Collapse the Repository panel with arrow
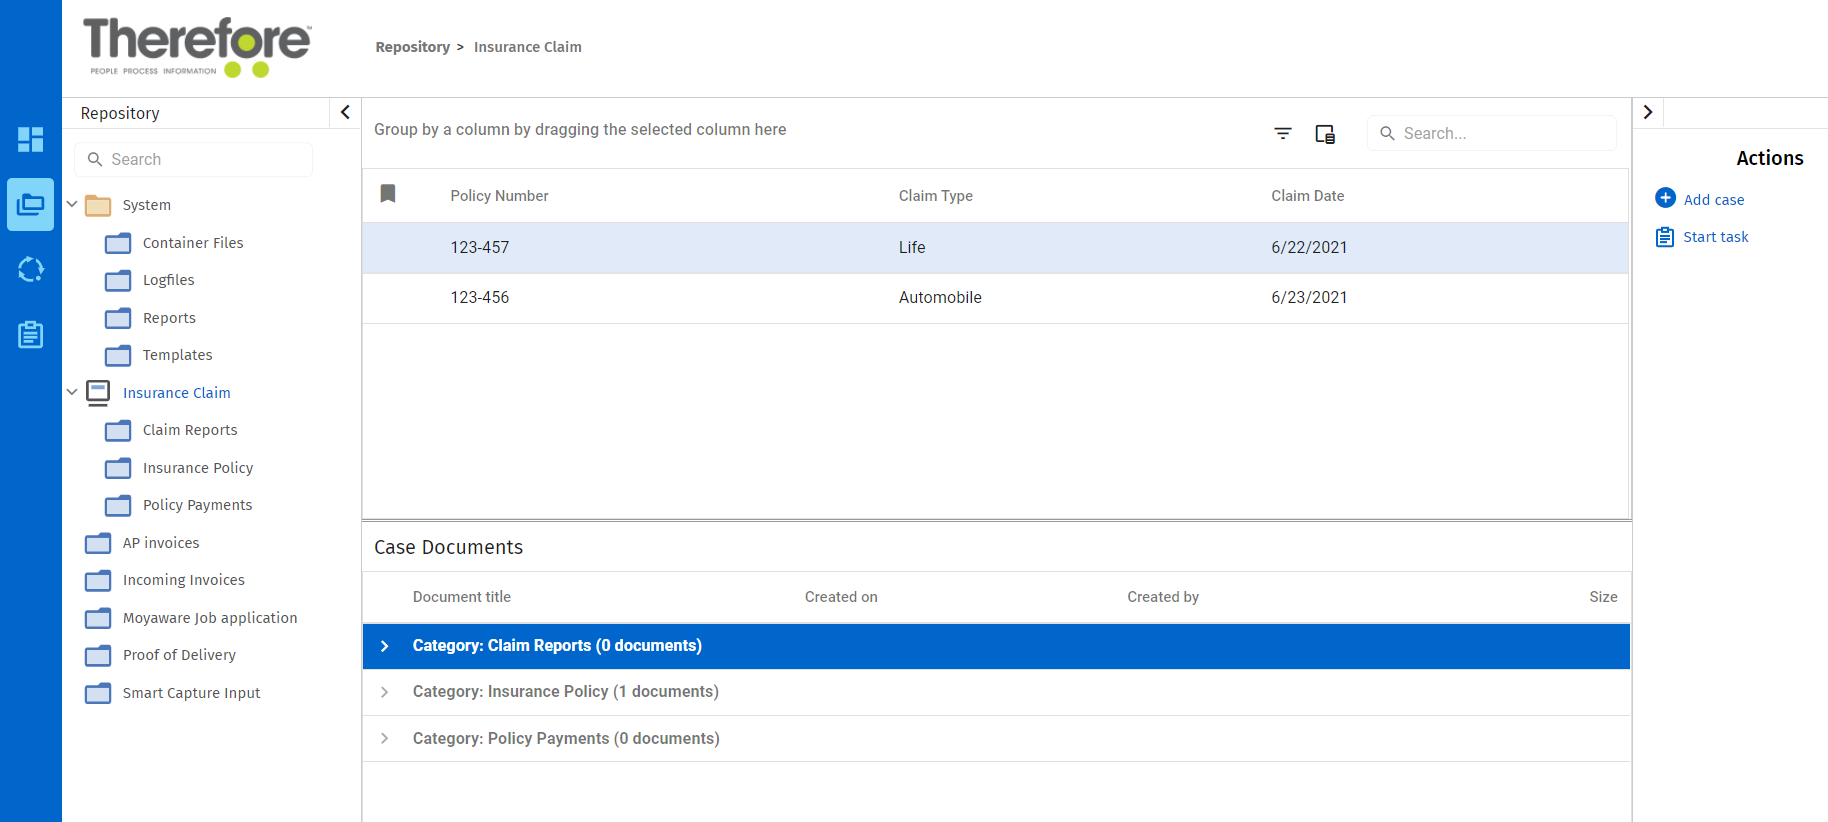 pos(345,112)
